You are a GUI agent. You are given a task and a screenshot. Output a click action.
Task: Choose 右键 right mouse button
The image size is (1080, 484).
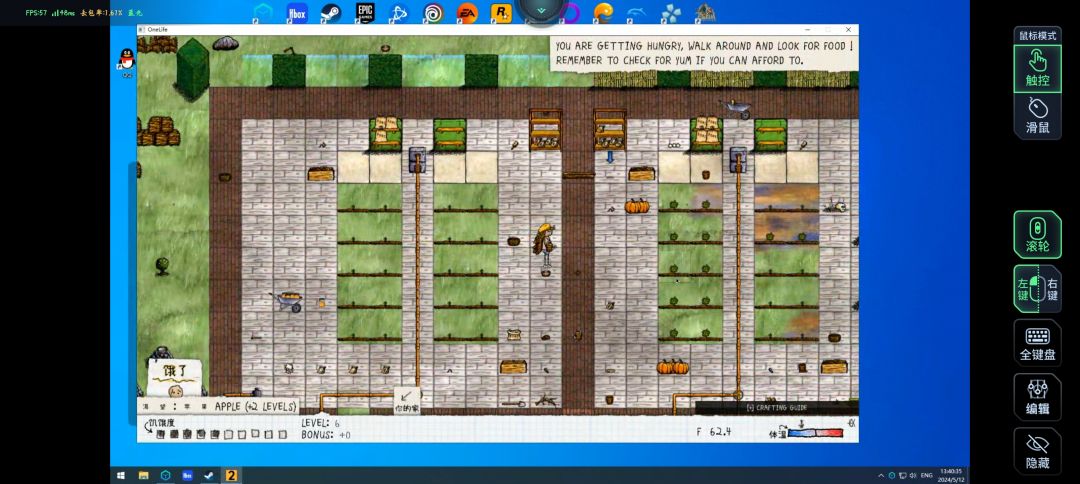coord(1050,289)
